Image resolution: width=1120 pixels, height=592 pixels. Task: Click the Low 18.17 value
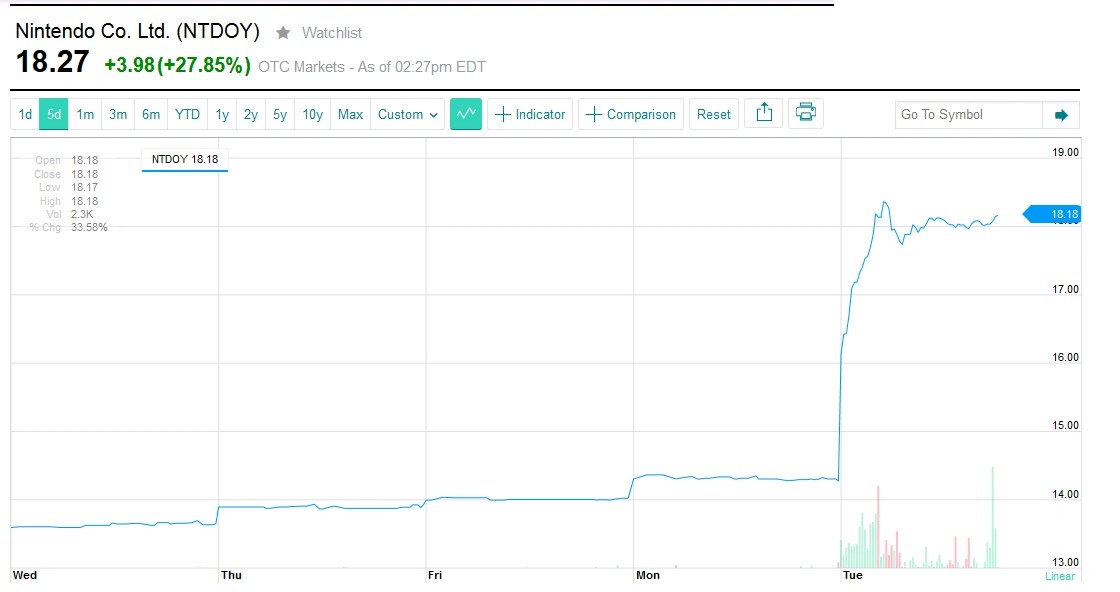click(x=84, y=187)
